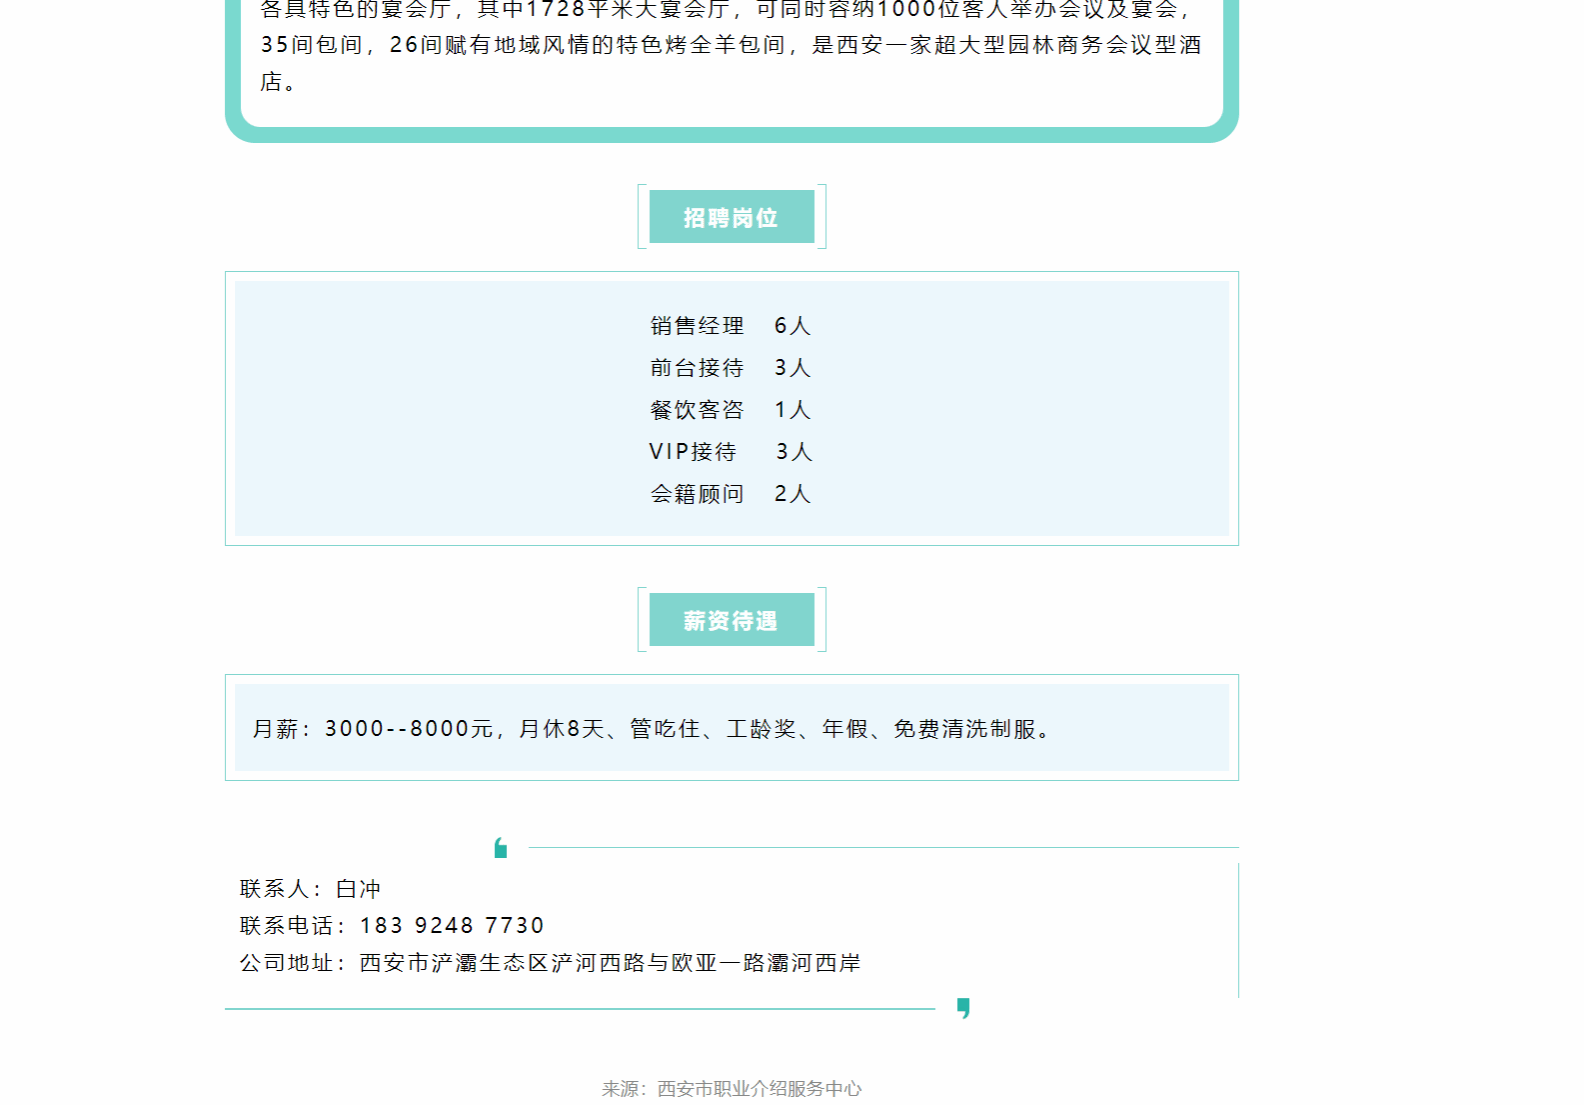Click the contact name 白冲

coord(358,889)
